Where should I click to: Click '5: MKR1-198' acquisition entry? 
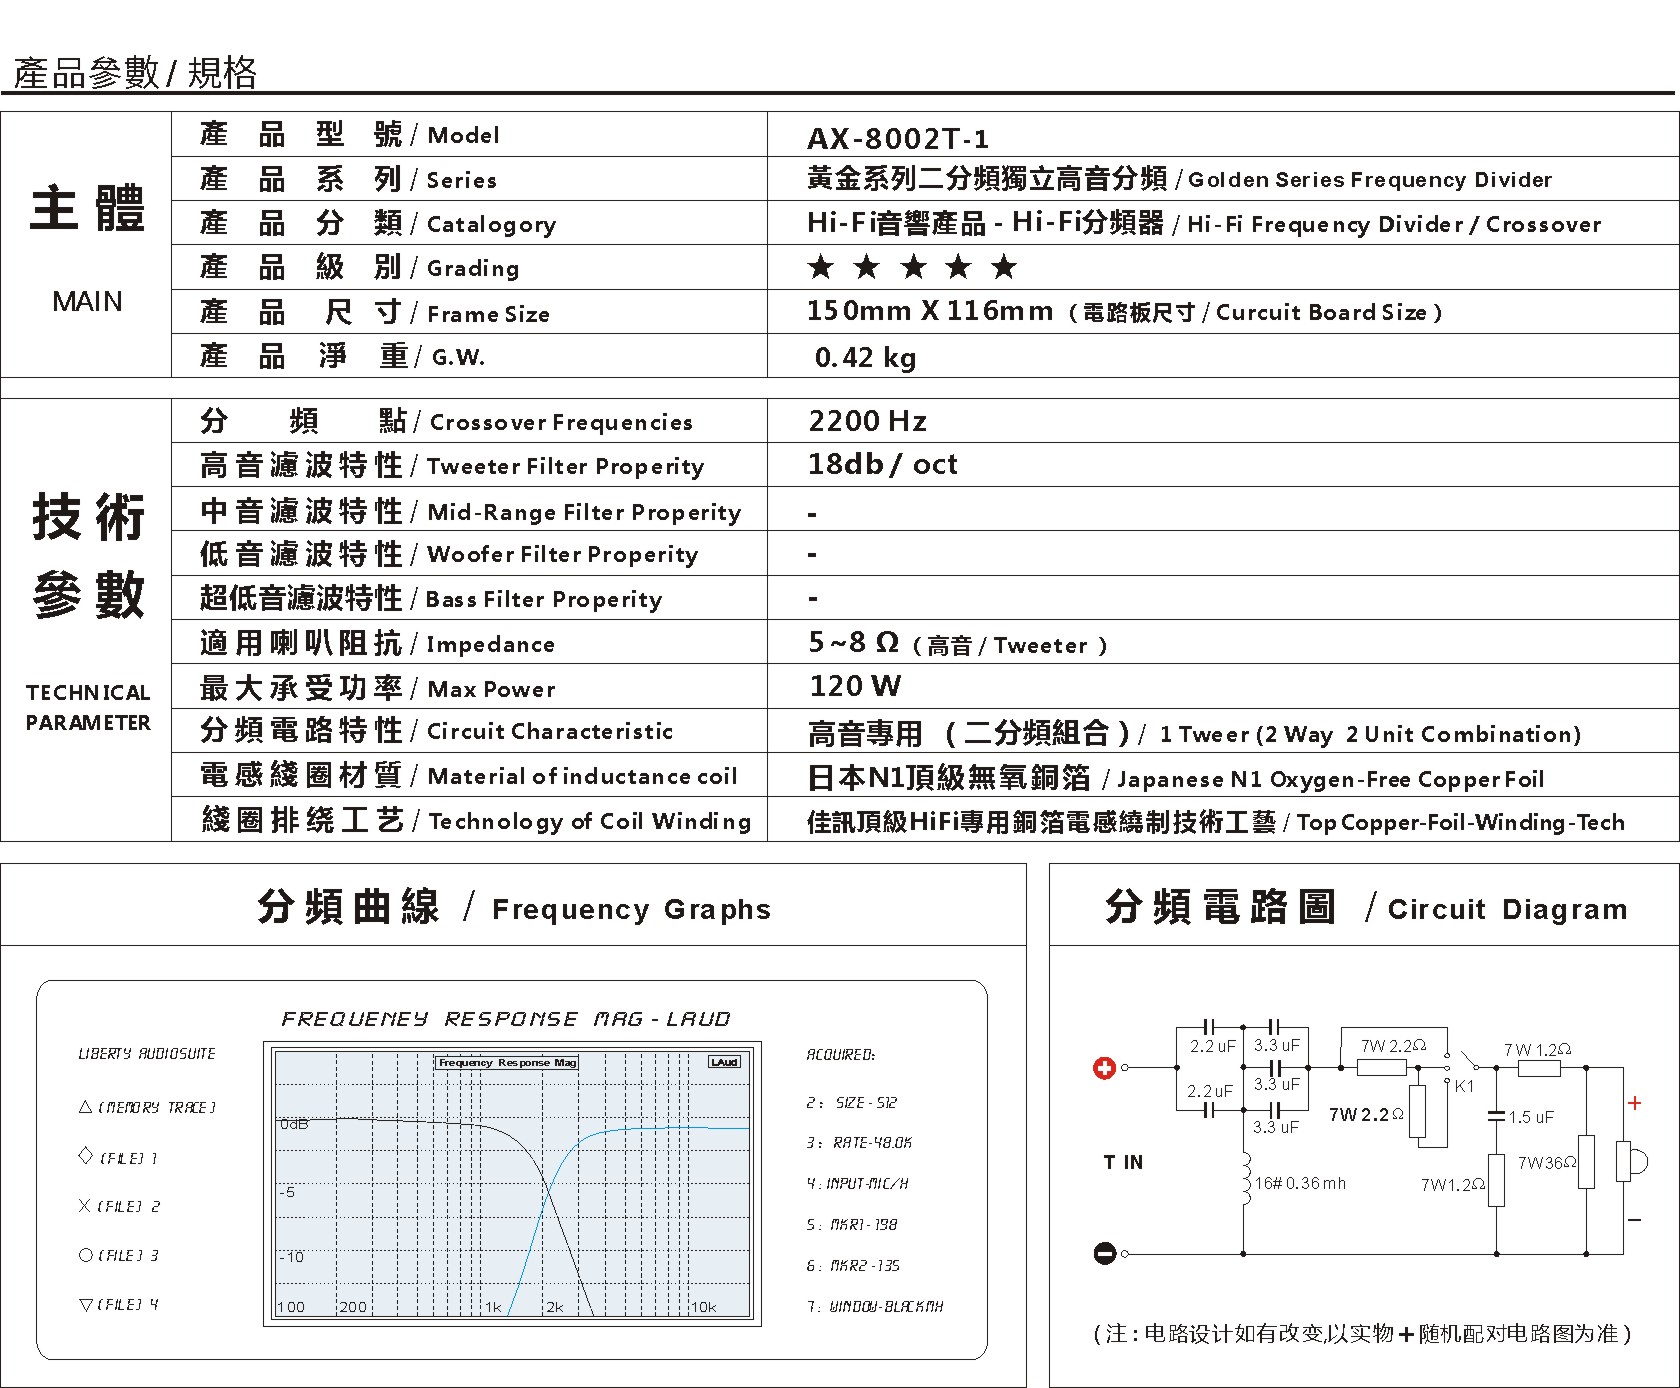852,1224
